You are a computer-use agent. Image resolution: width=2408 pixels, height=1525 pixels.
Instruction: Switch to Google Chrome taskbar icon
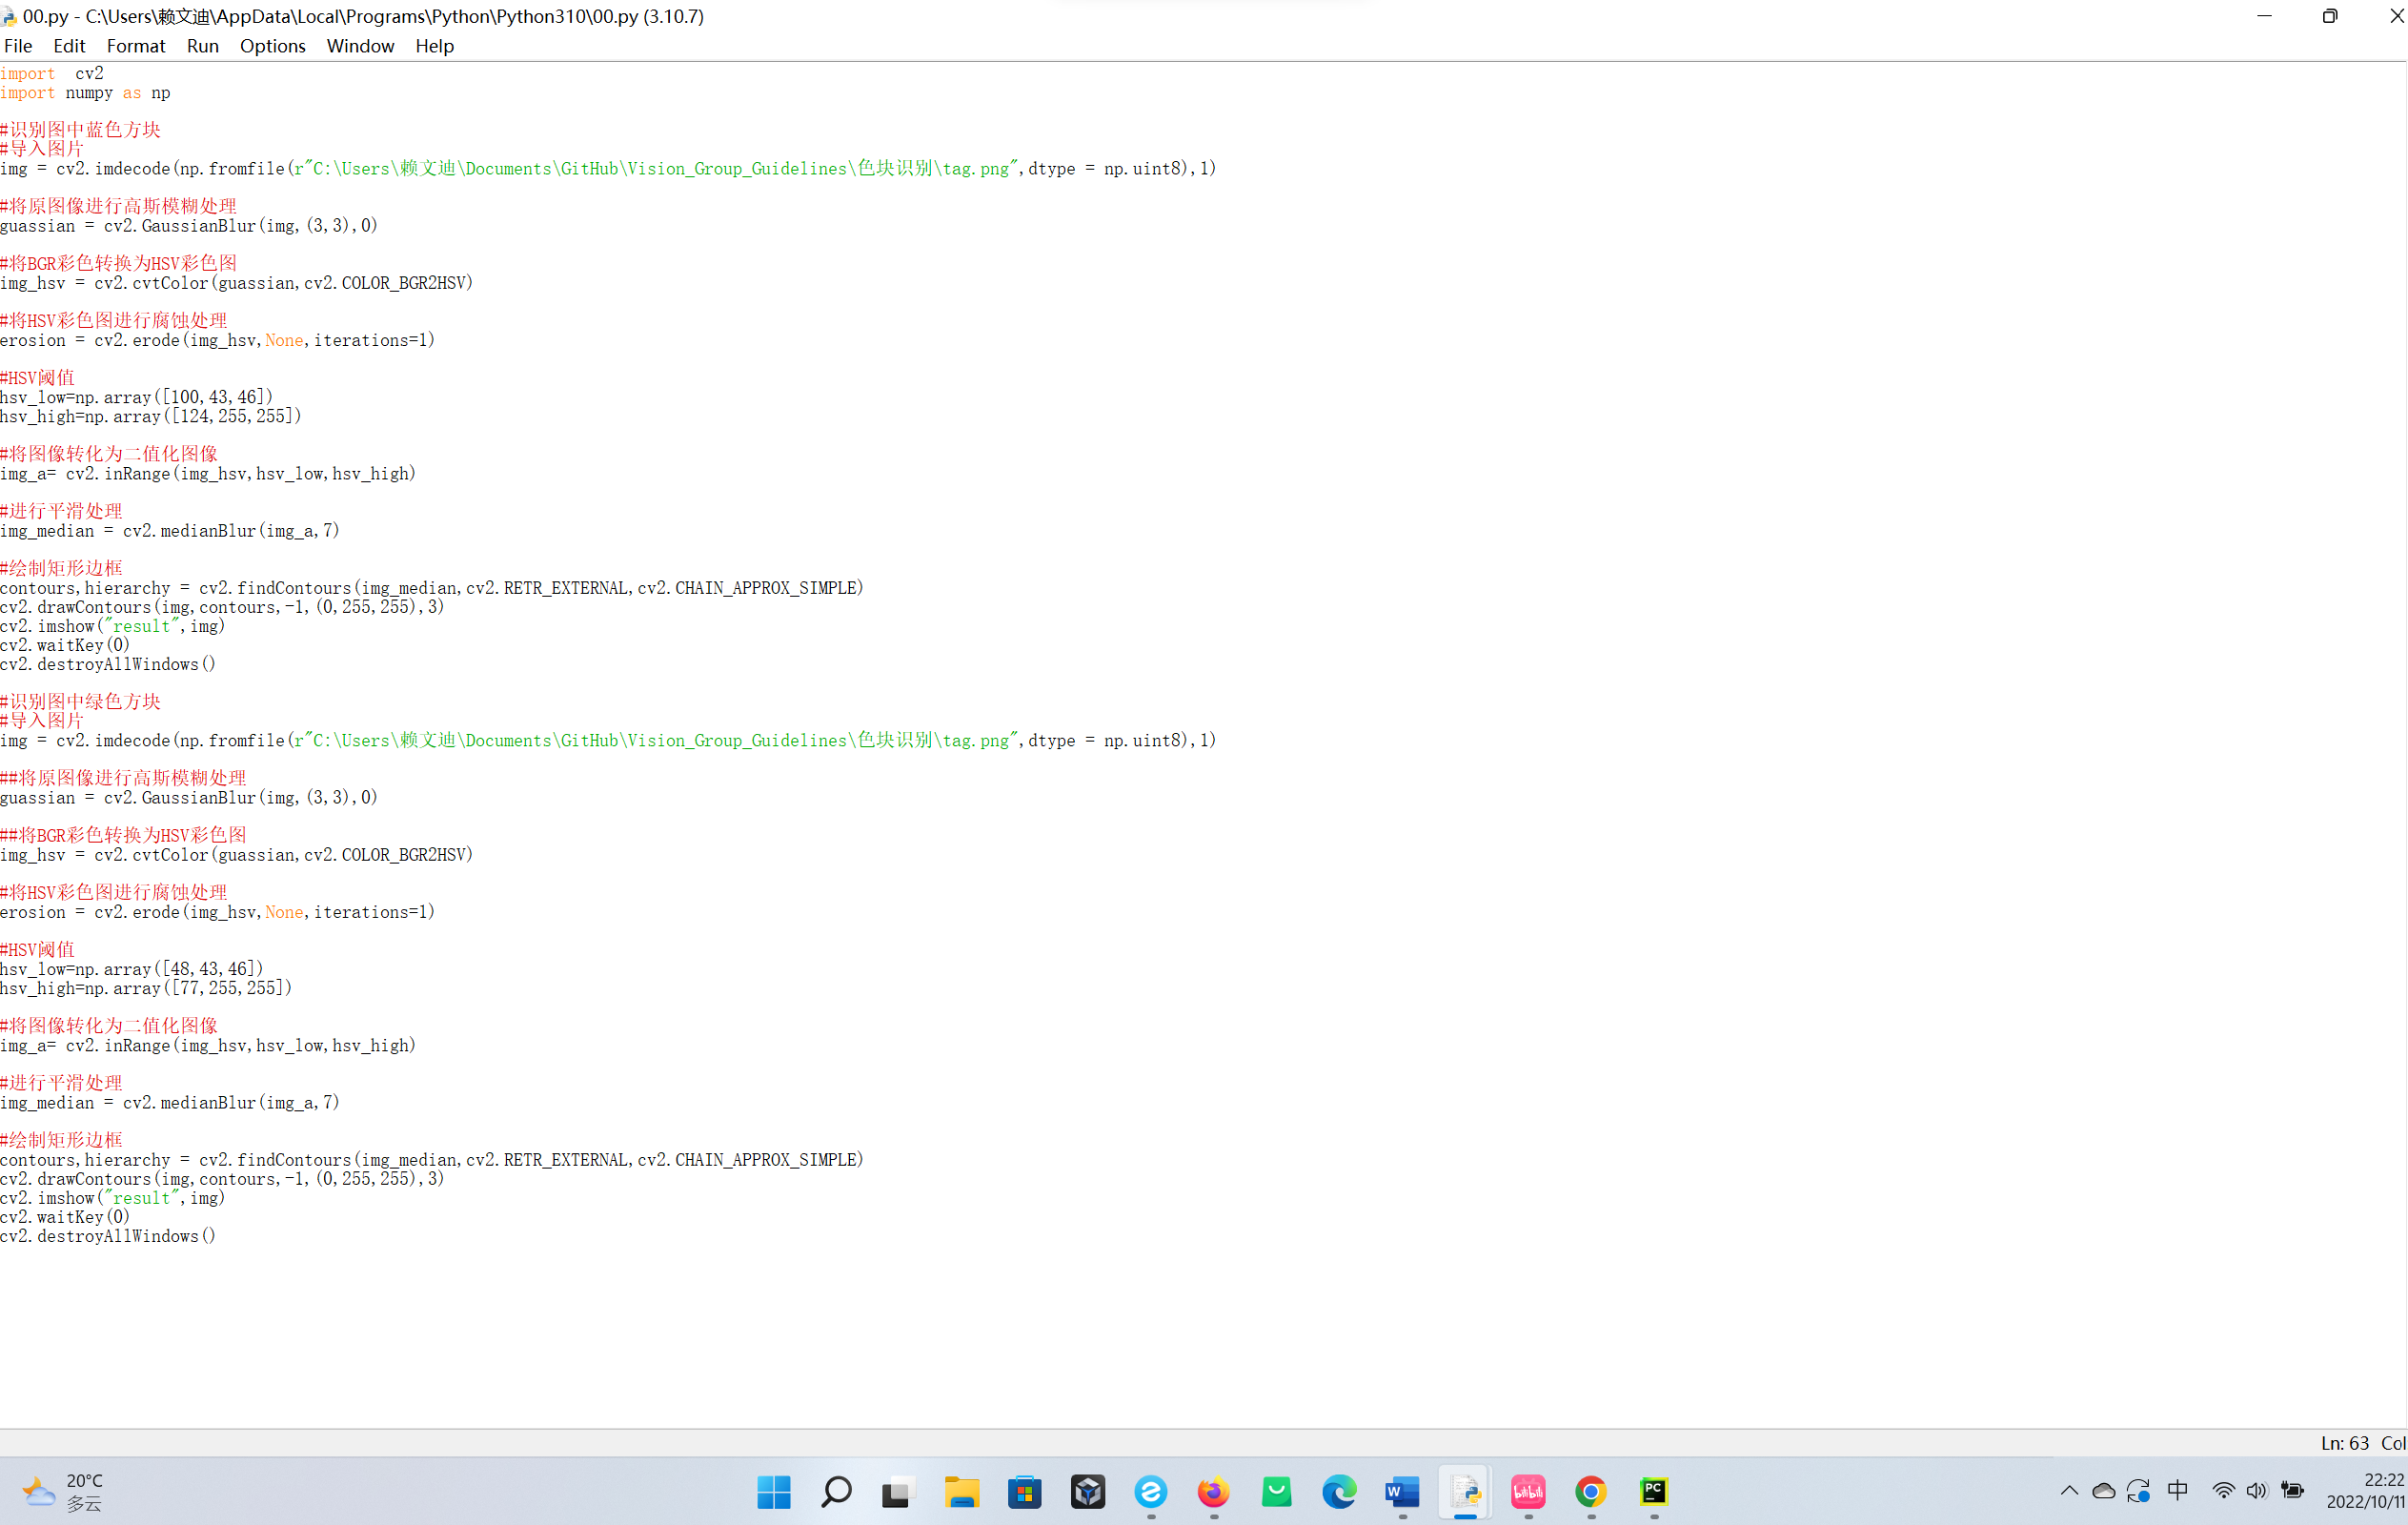tap(1590, 1492)
